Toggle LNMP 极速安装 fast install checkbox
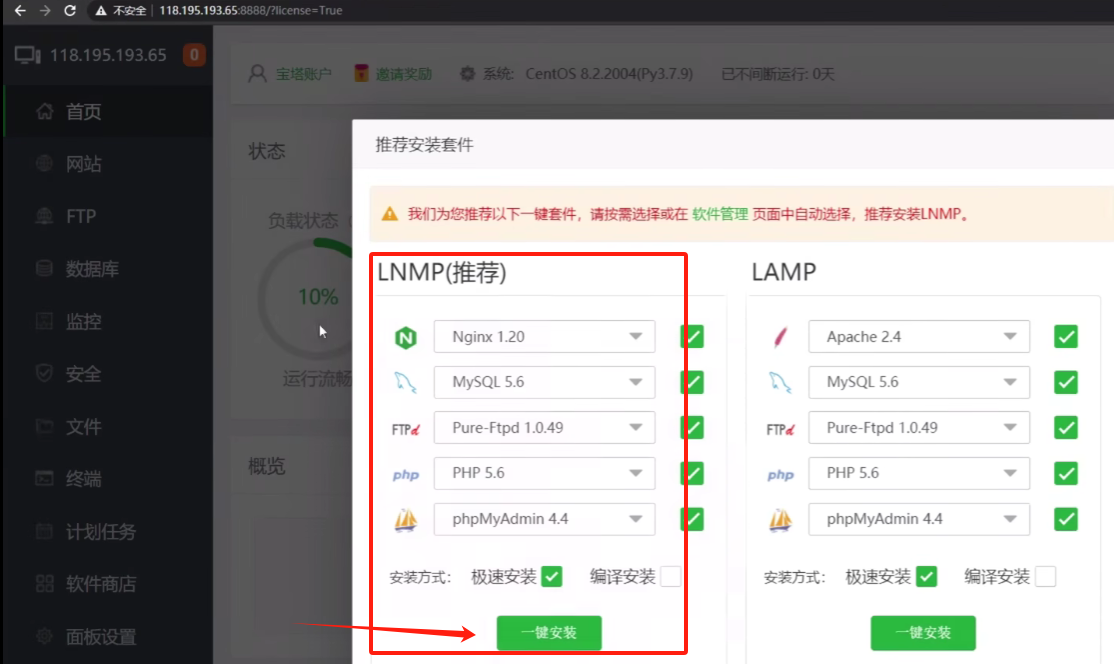 click(x=551, y=576)
